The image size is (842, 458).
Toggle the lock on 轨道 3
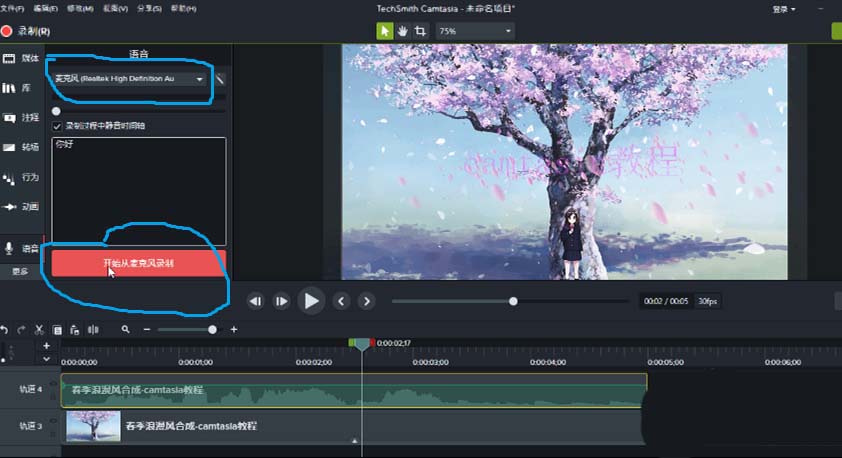click(53, 433)
